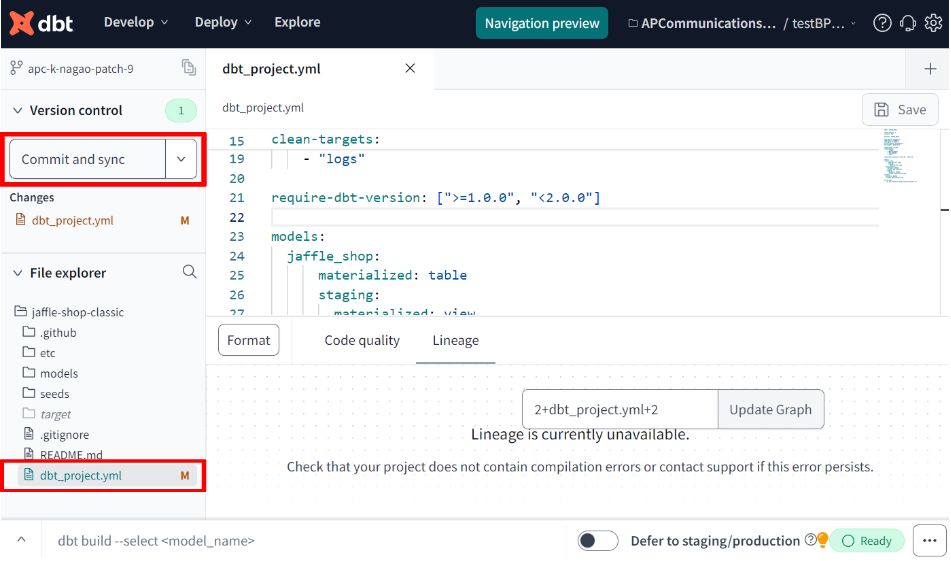Click the defer help question icon
This screenshot has width=951, height=561.
[x=810, y=540]
